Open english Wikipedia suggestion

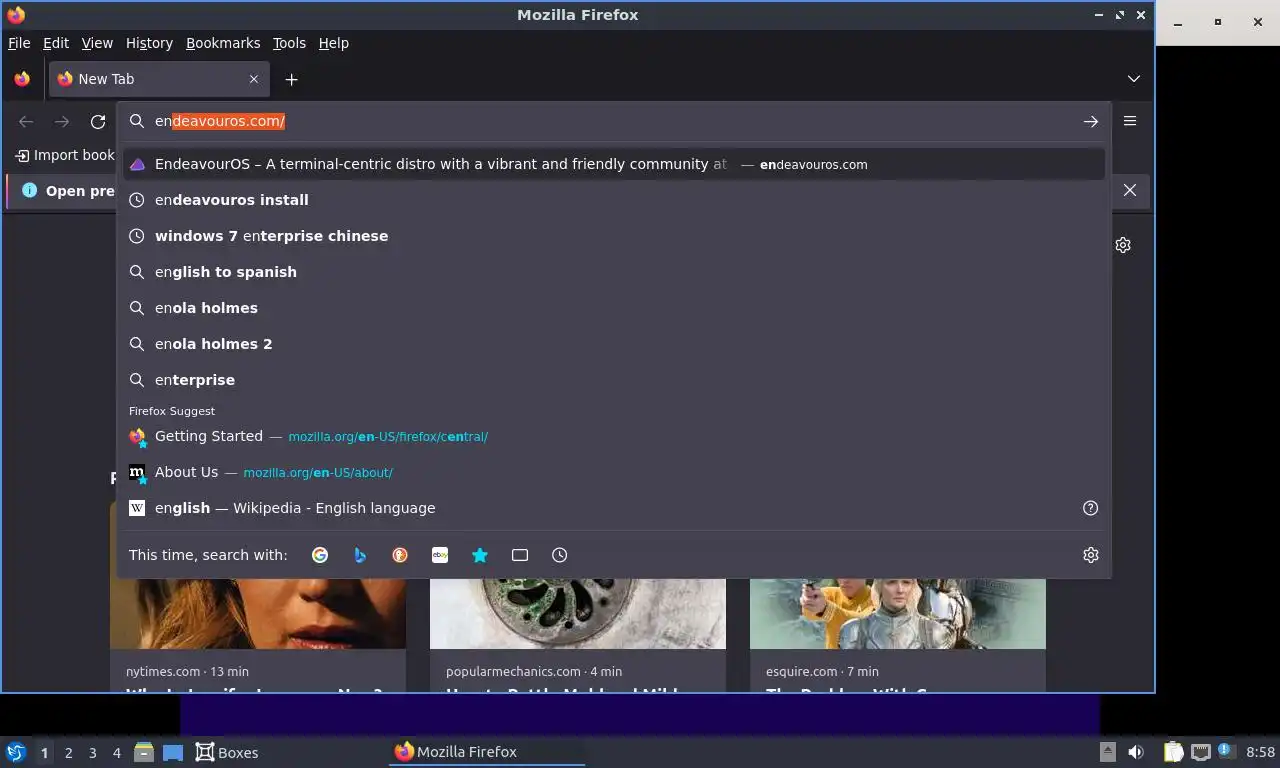[598, 508]
